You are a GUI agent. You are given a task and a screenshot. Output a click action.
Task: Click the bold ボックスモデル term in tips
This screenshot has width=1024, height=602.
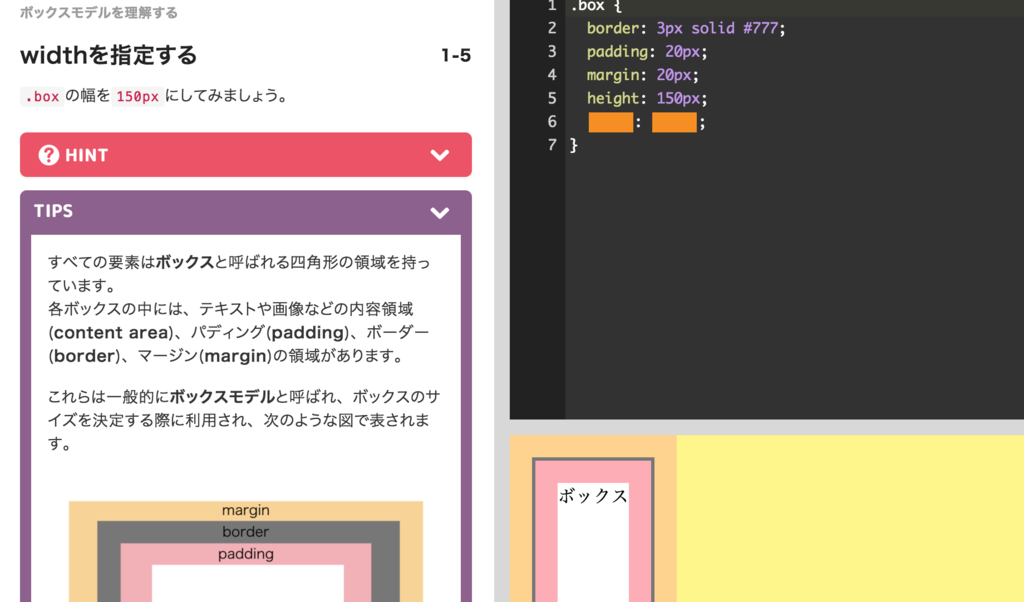222,397
